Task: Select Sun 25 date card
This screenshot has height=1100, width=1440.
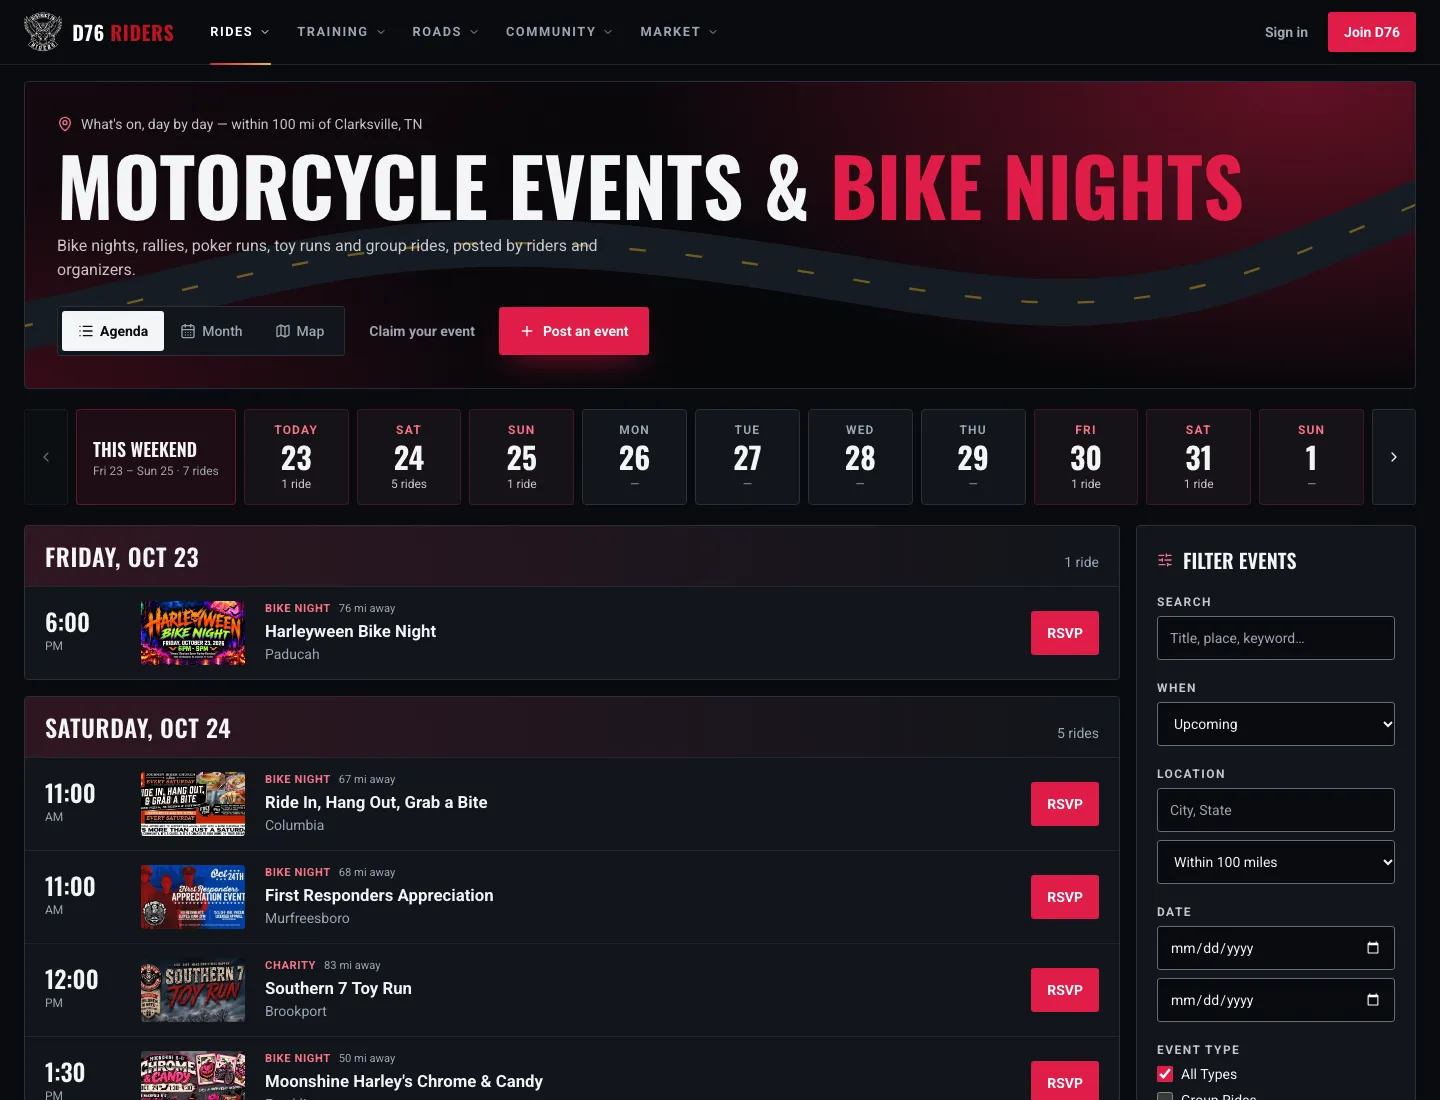Action: click(x=521, y=457)
